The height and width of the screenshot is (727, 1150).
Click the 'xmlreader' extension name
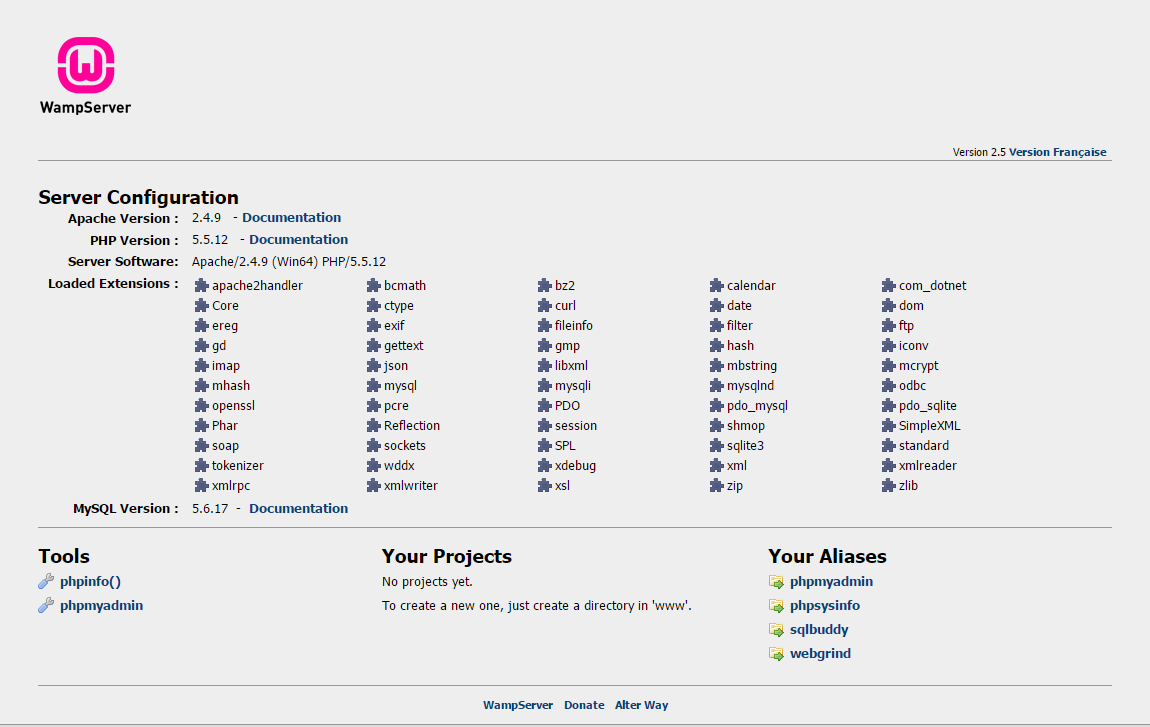click(x=928, y=466)
